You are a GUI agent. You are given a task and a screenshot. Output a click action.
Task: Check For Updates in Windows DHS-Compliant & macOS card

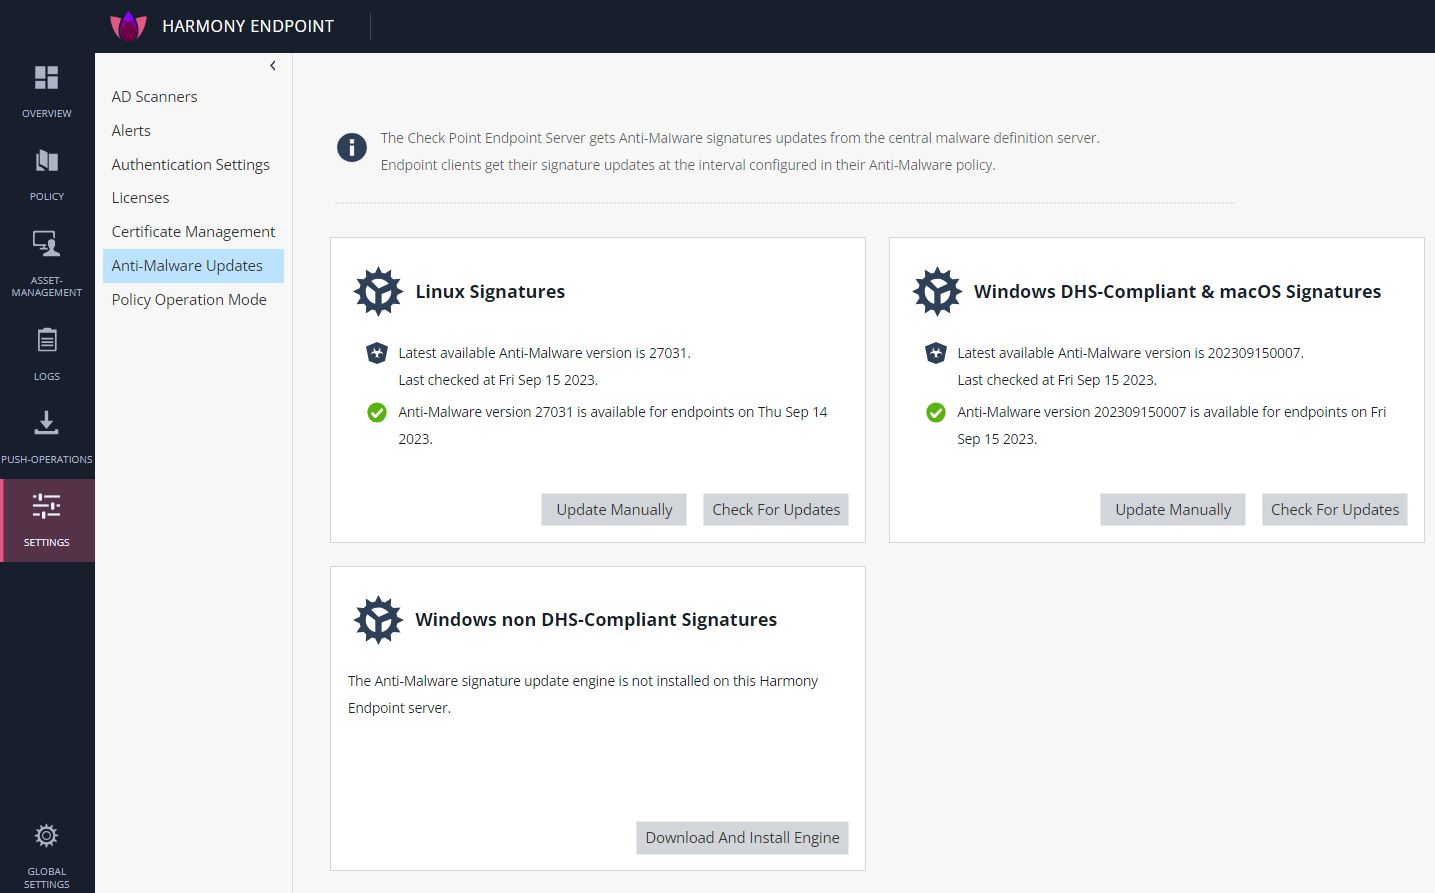[x=1335, y=510]
